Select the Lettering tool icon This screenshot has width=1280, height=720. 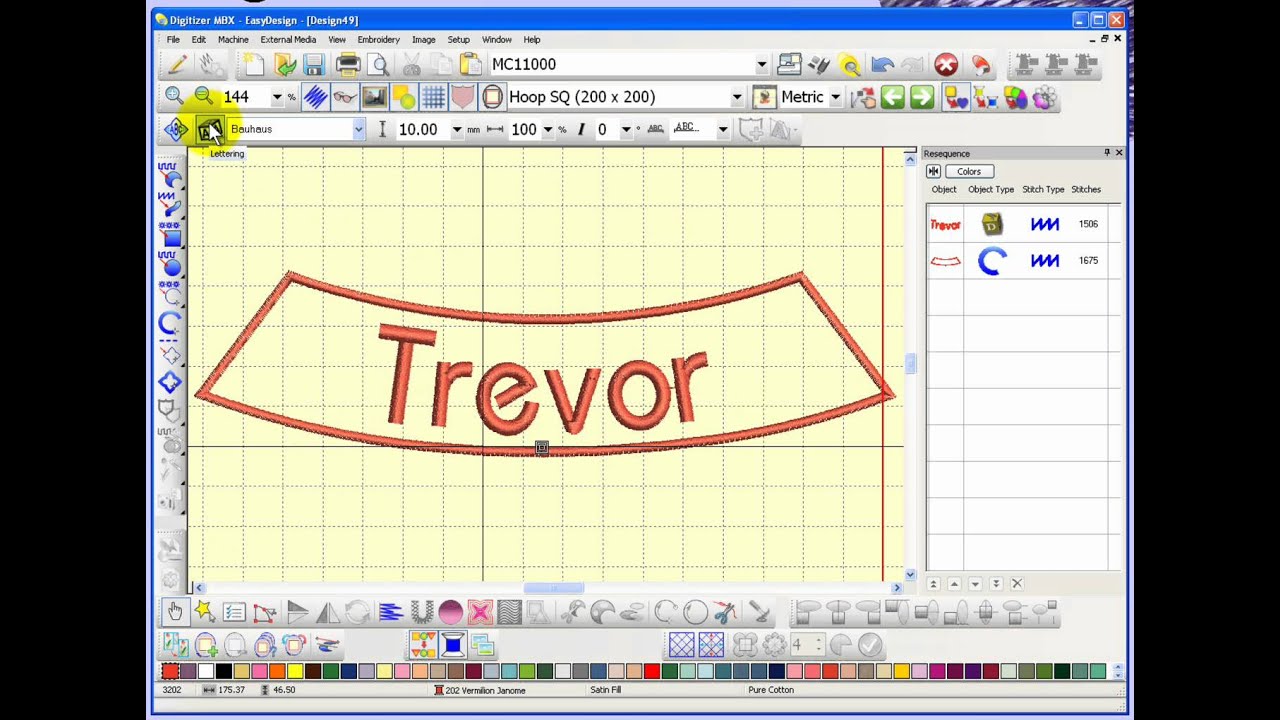tap(209, 130)
